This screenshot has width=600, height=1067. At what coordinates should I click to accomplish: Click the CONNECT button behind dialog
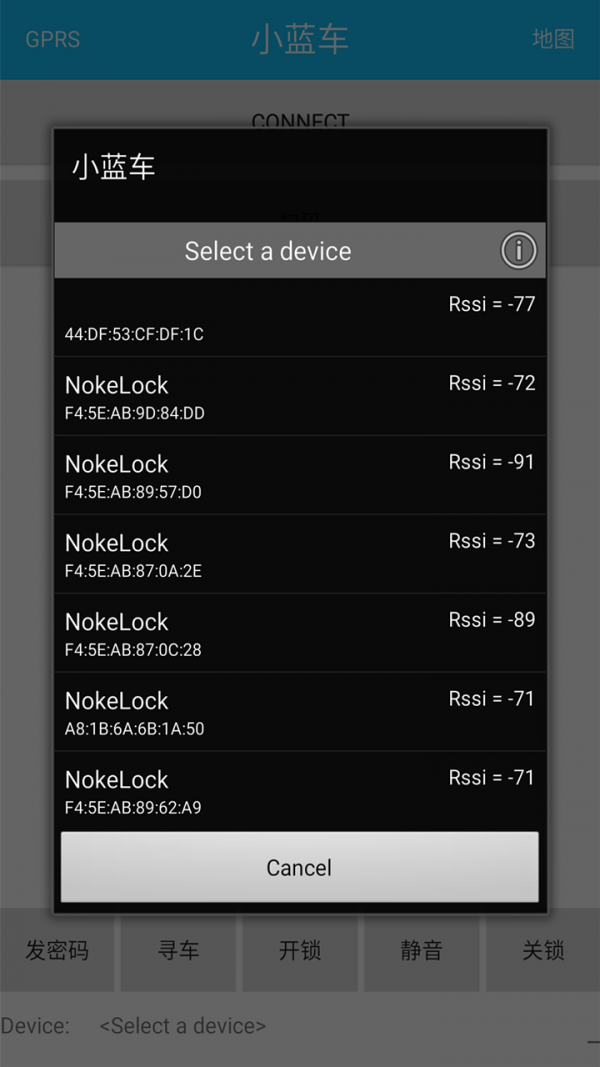300,120
